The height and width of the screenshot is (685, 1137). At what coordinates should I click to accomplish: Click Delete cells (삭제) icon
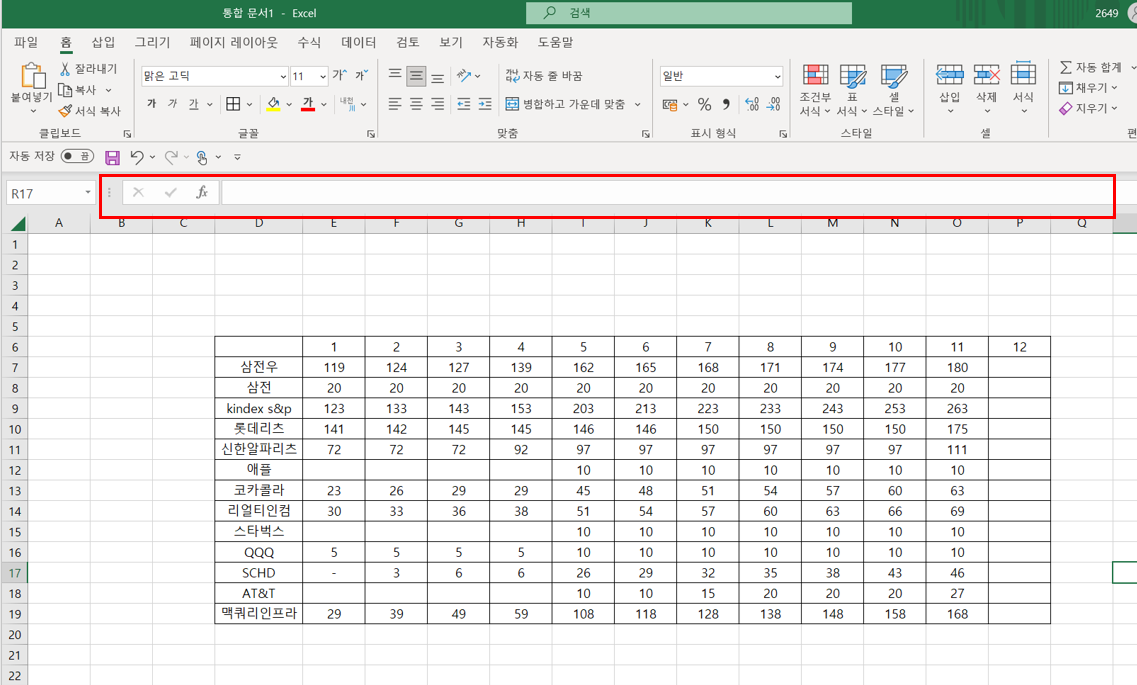click(x=986, y=75)
